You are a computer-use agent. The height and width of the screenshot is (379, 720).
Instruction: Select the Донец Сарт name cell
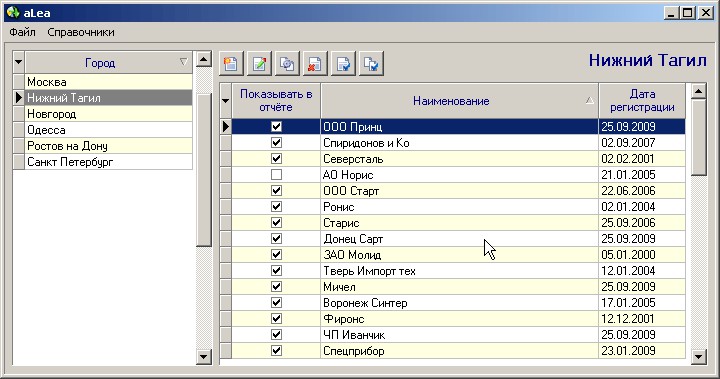point(459,238)
